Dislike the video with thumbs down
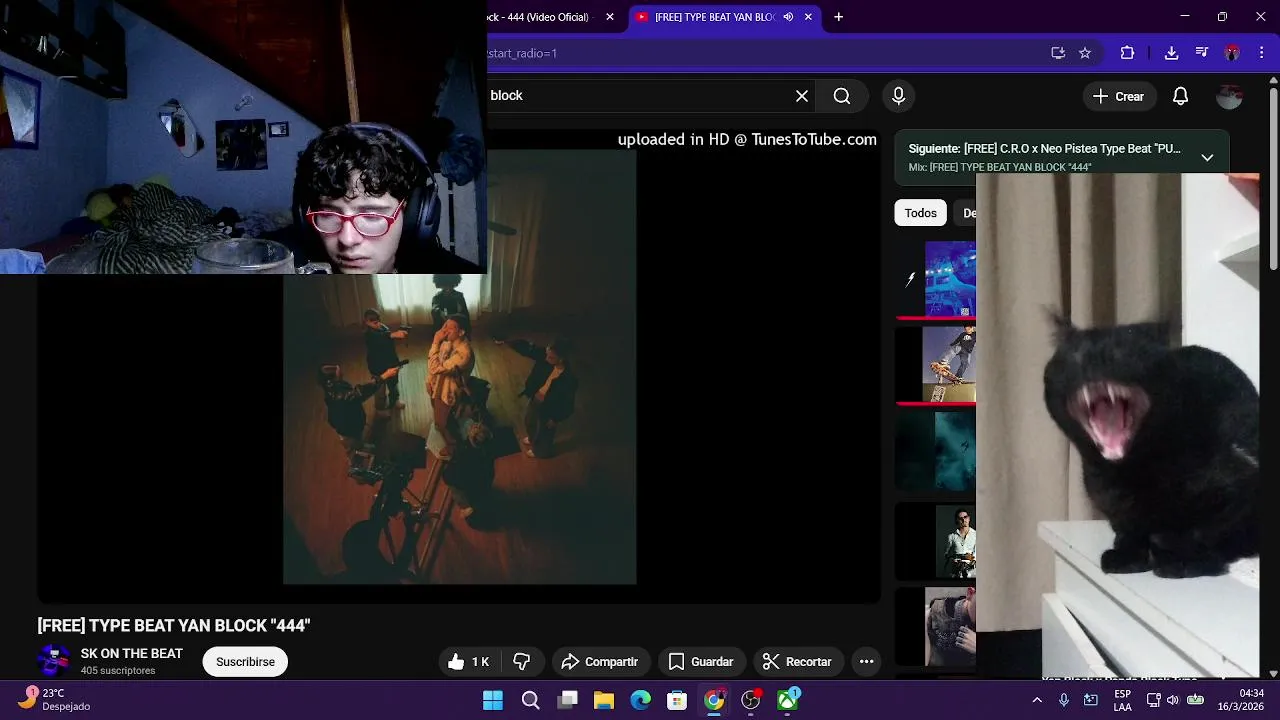Screen dimensions: 1280x720 [x=522, y=662]
